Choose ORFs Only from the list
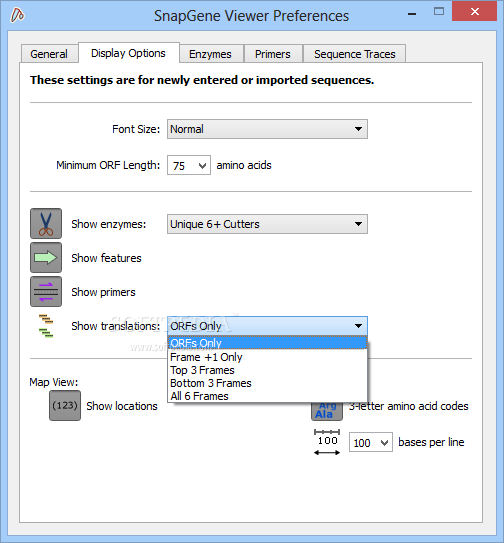Viewport: 504px width, 543px height. point(267,343)
